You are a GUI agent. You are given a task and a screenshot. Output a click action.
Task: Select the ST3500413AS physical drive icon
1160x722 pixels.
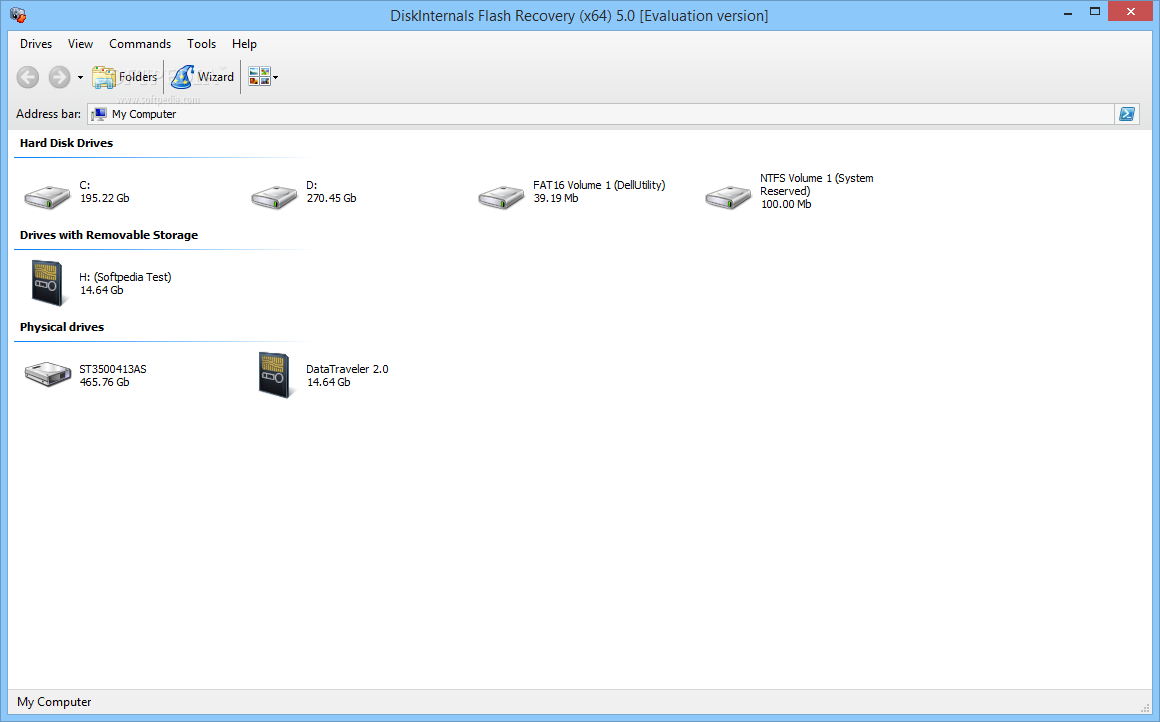47,374
